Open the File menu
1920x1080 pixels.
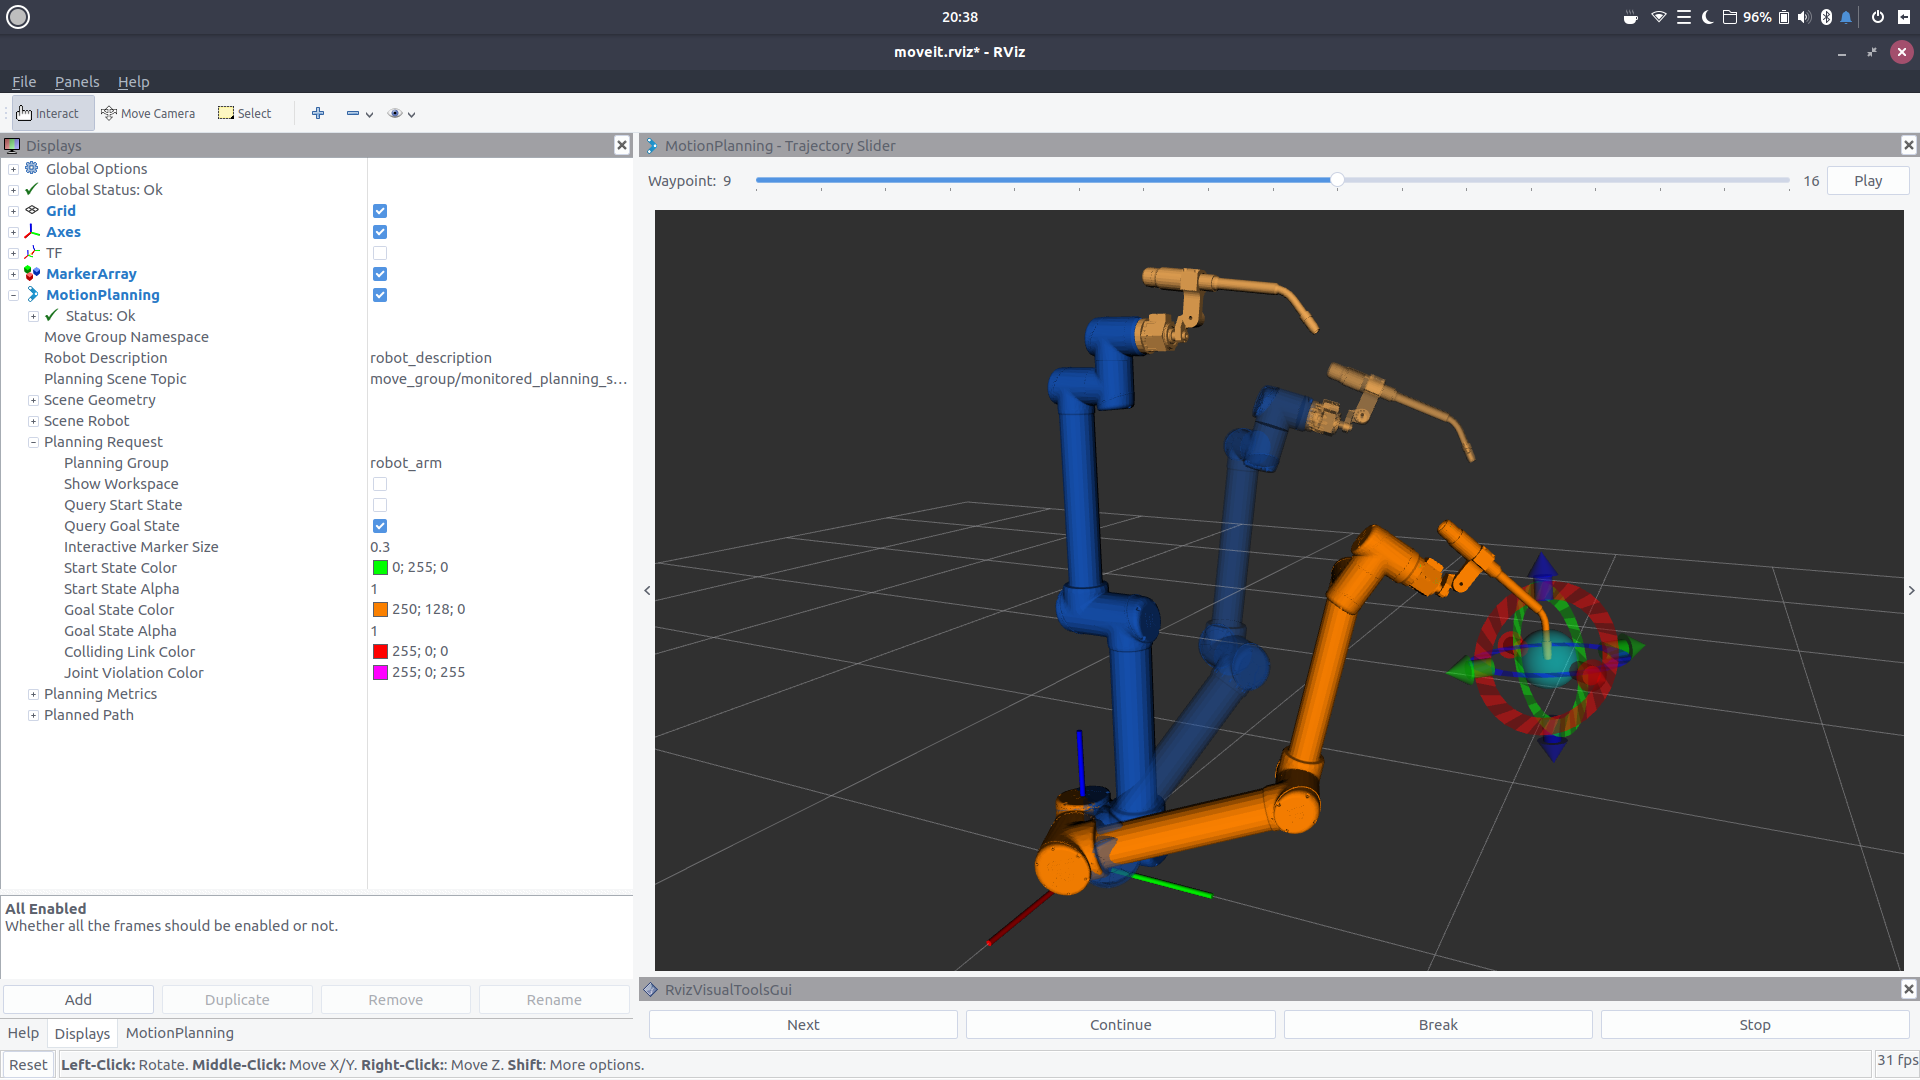pyautogui.click(x=24, y=82)
